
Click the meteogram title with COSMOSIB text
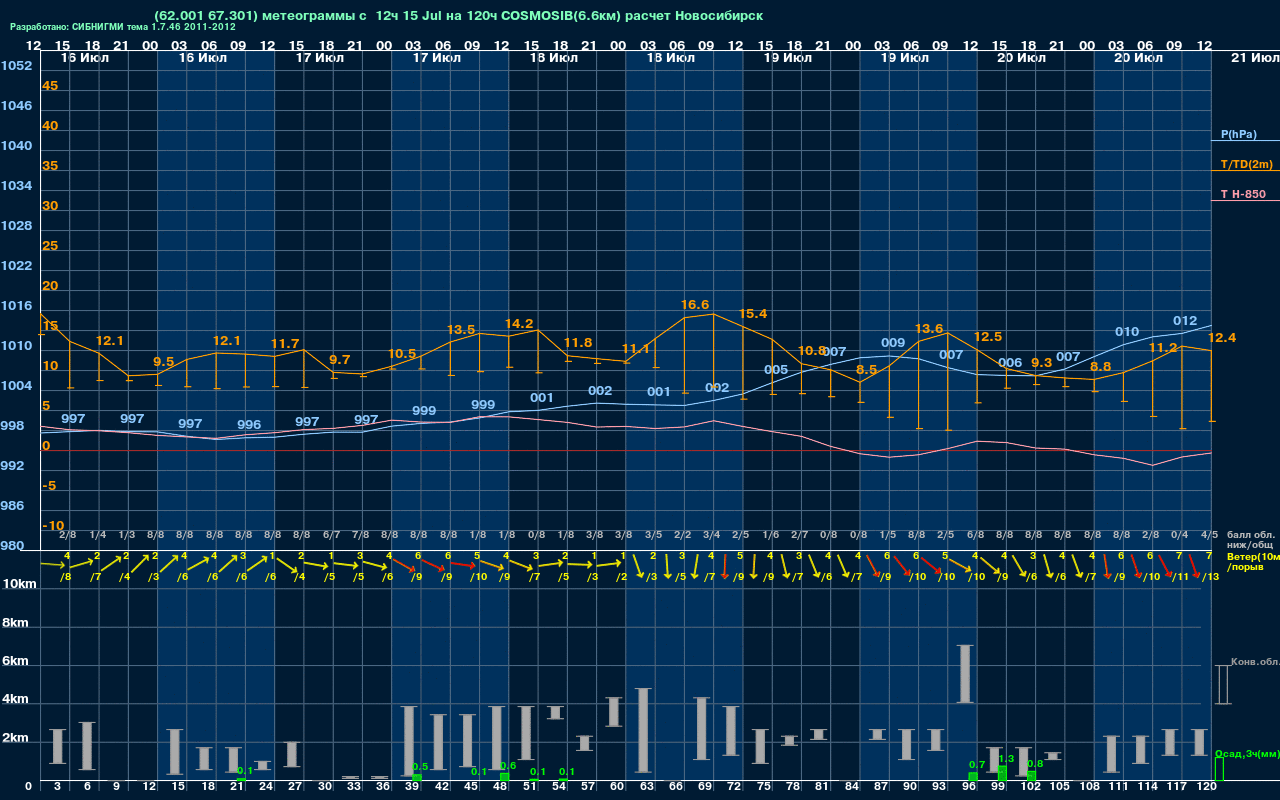(x=458, y=16)
